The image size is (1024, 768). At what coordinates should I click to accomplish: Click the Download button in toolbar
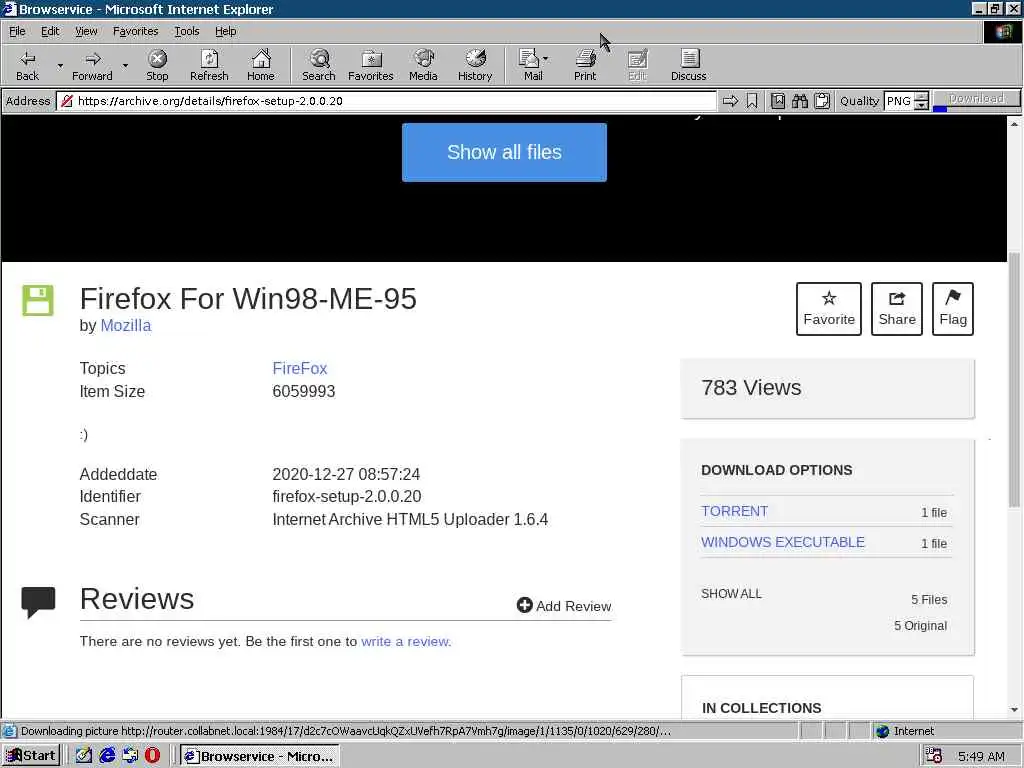pos(976,98)
